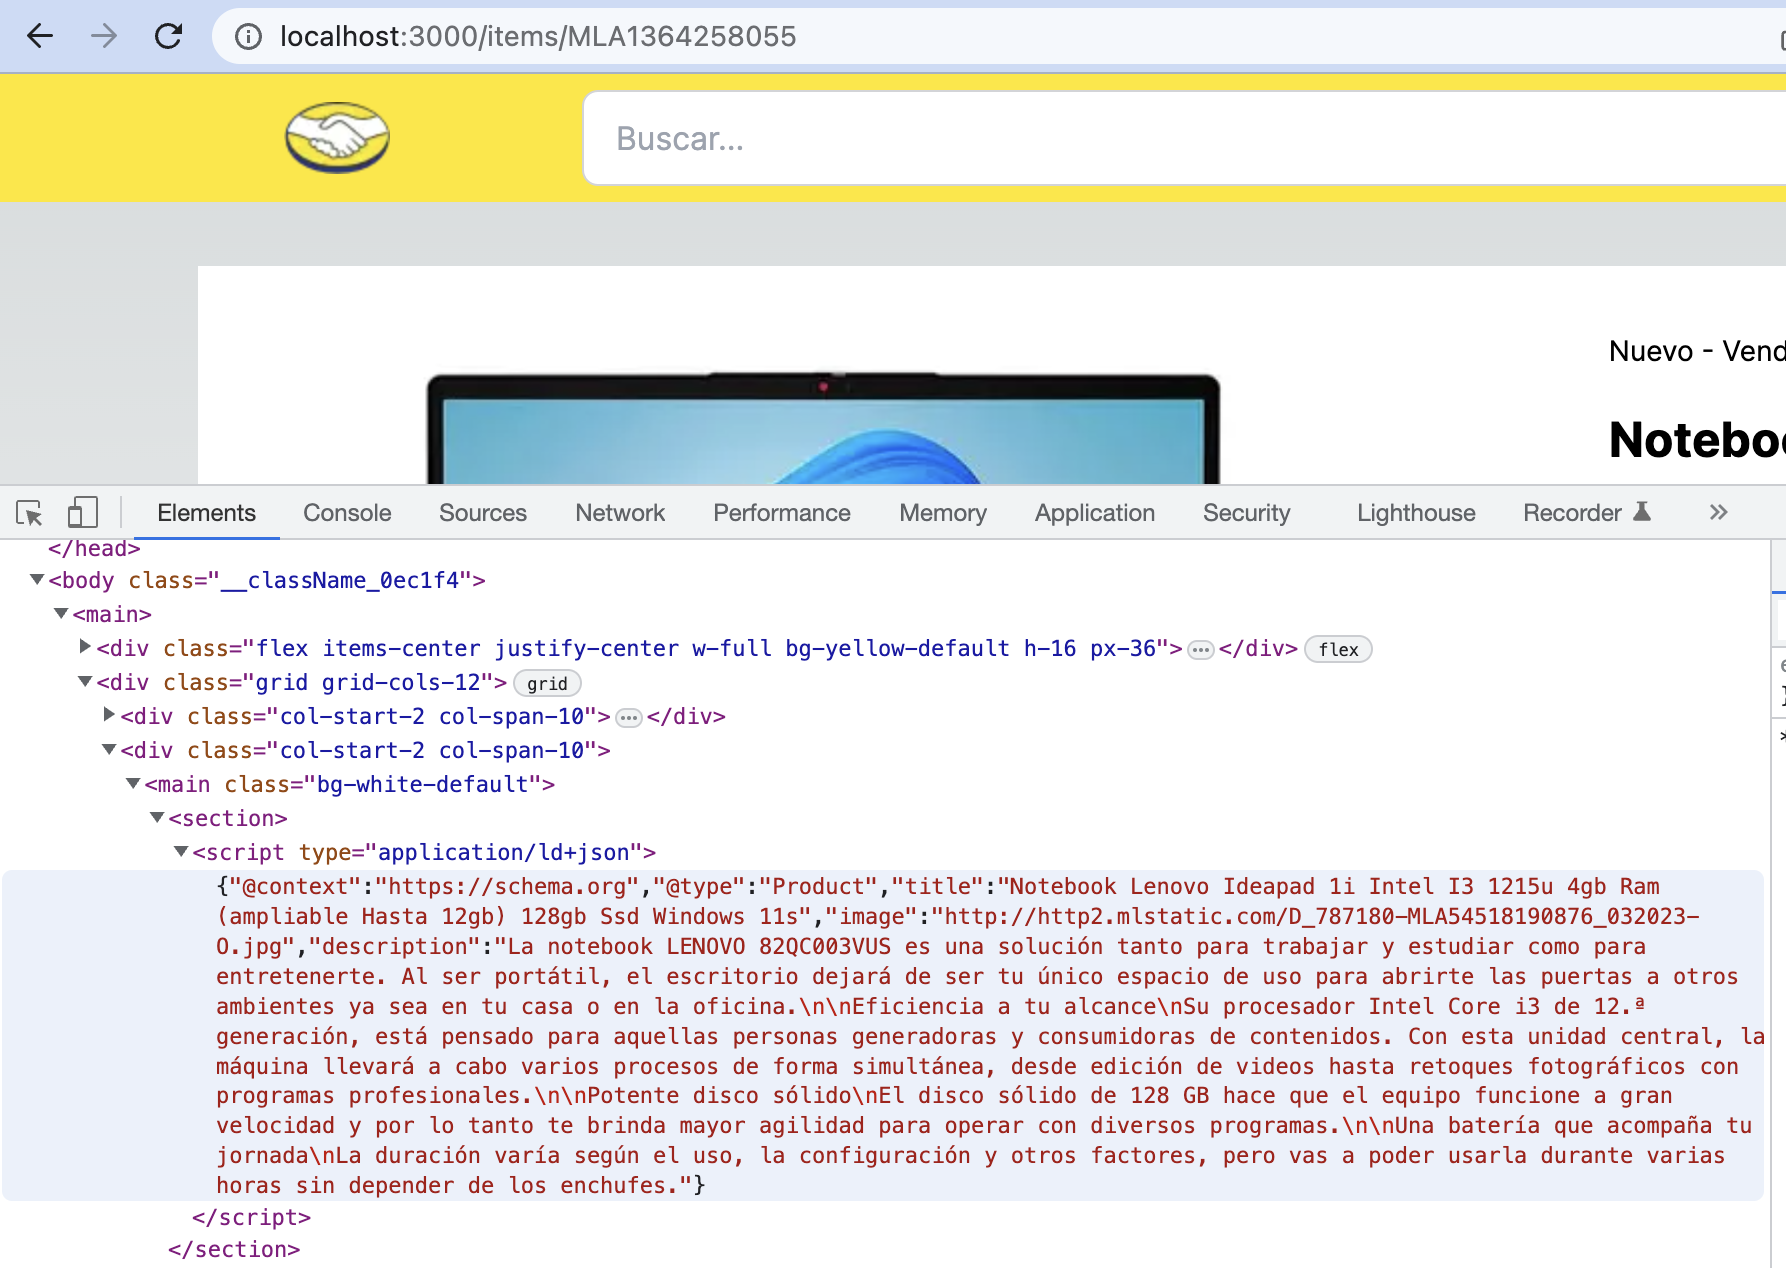The image size is (1786, 1268).
Task: Show more DevTools tabs with the chevron
Action: tap(1718, 513)
